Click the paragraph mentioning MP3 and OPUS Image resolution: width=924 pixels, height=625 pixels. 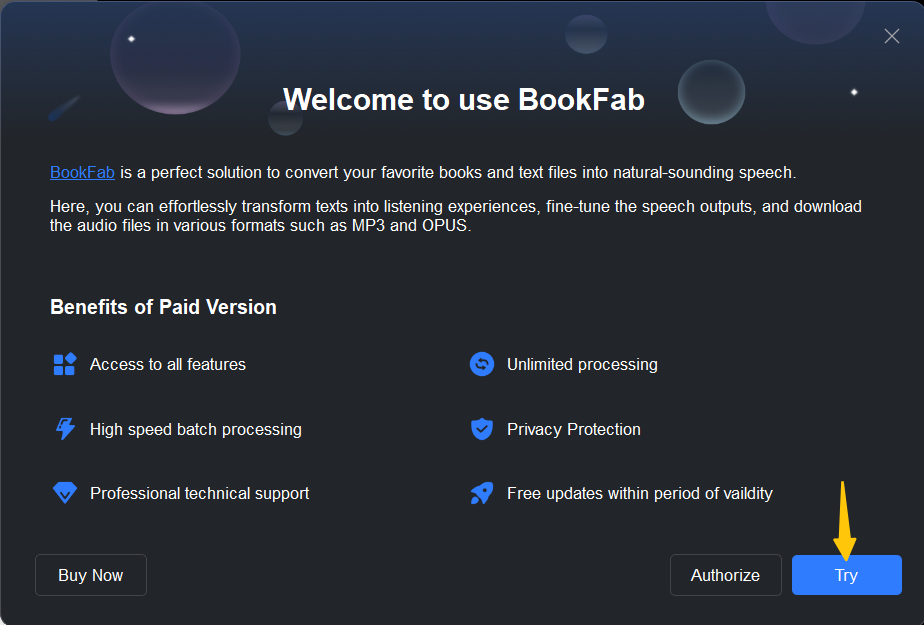pos(455,215)
